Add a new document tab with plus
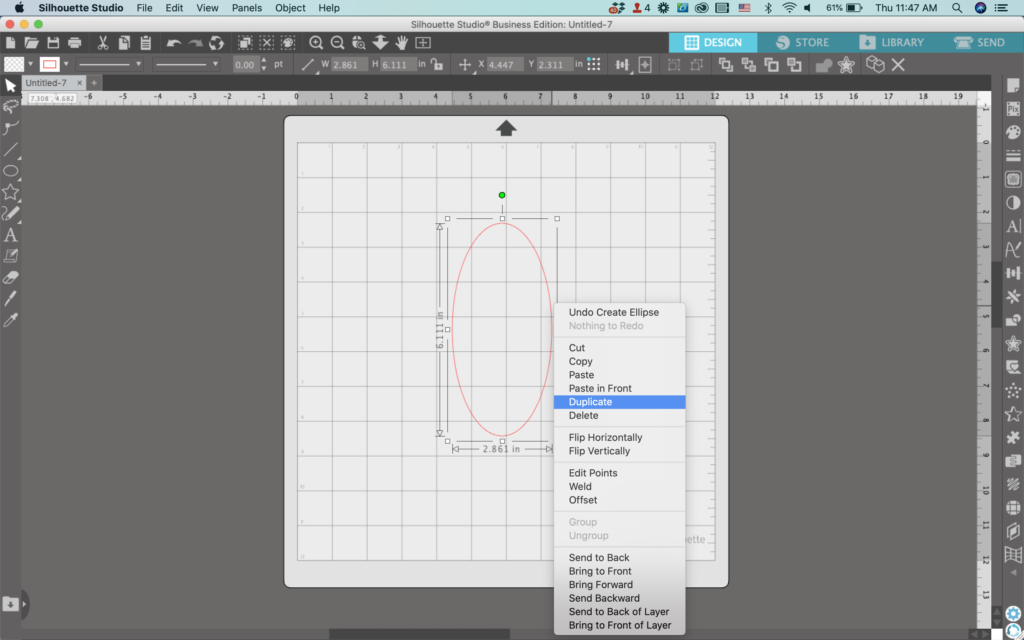 coord(94,83)
